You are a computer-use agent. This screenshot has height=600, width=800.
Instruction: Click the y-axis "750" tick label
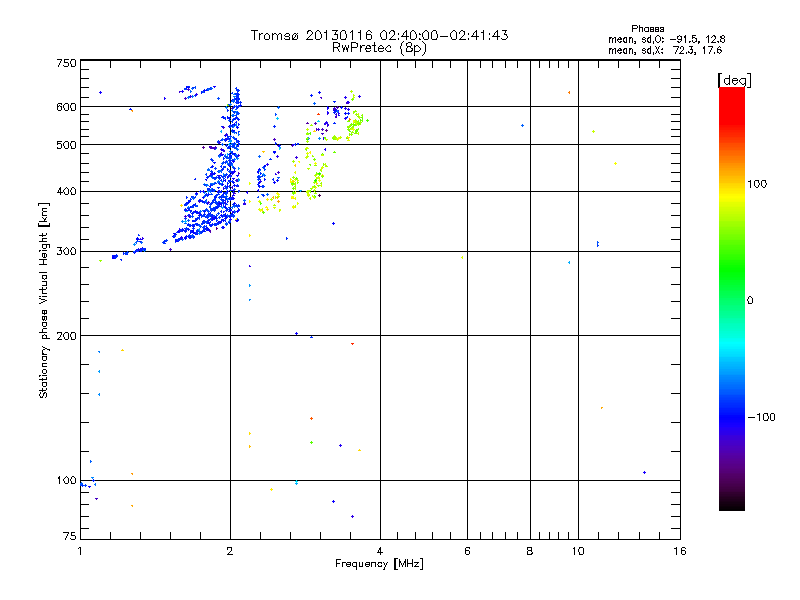(x=66, y=63)
